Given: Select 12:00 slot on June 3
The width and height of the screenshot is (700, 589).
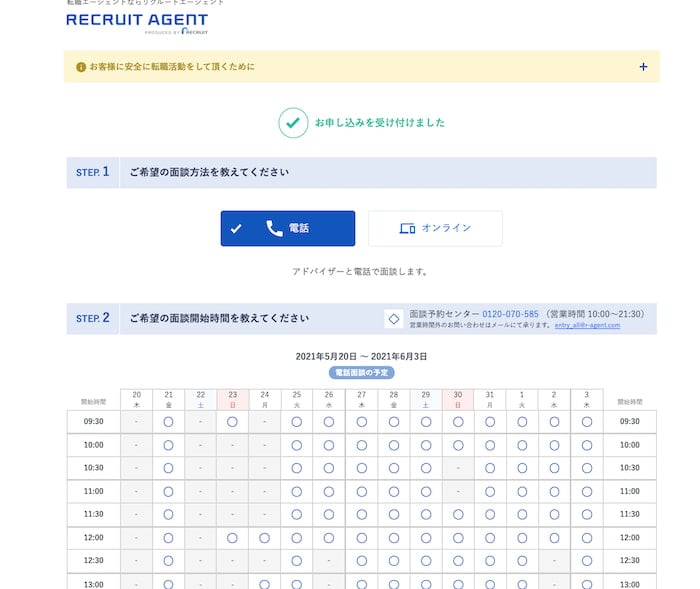Looking at the screenshot, I should 587,538.
